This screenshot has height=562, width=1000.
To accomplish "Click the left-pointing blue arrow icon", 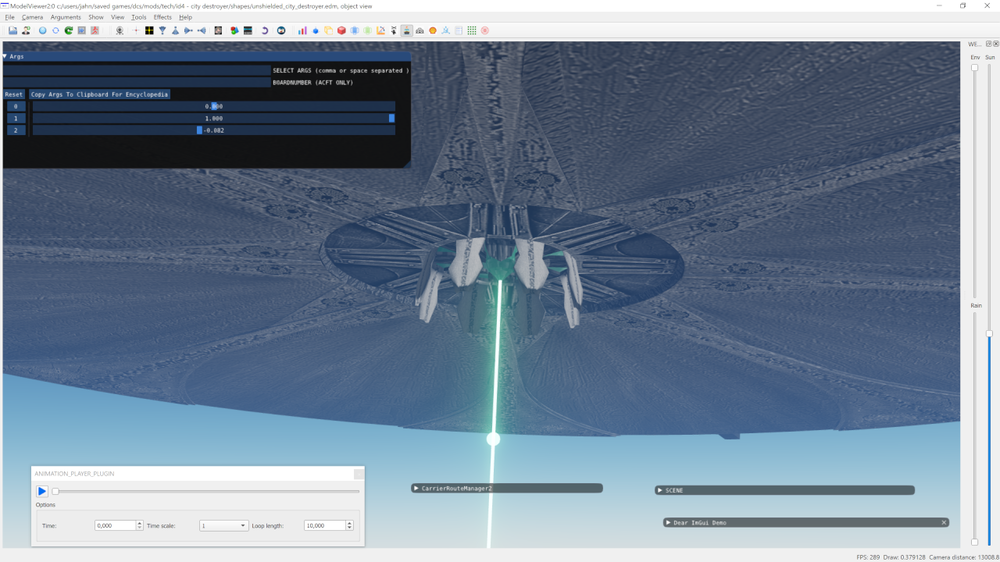I will [202, 31].
